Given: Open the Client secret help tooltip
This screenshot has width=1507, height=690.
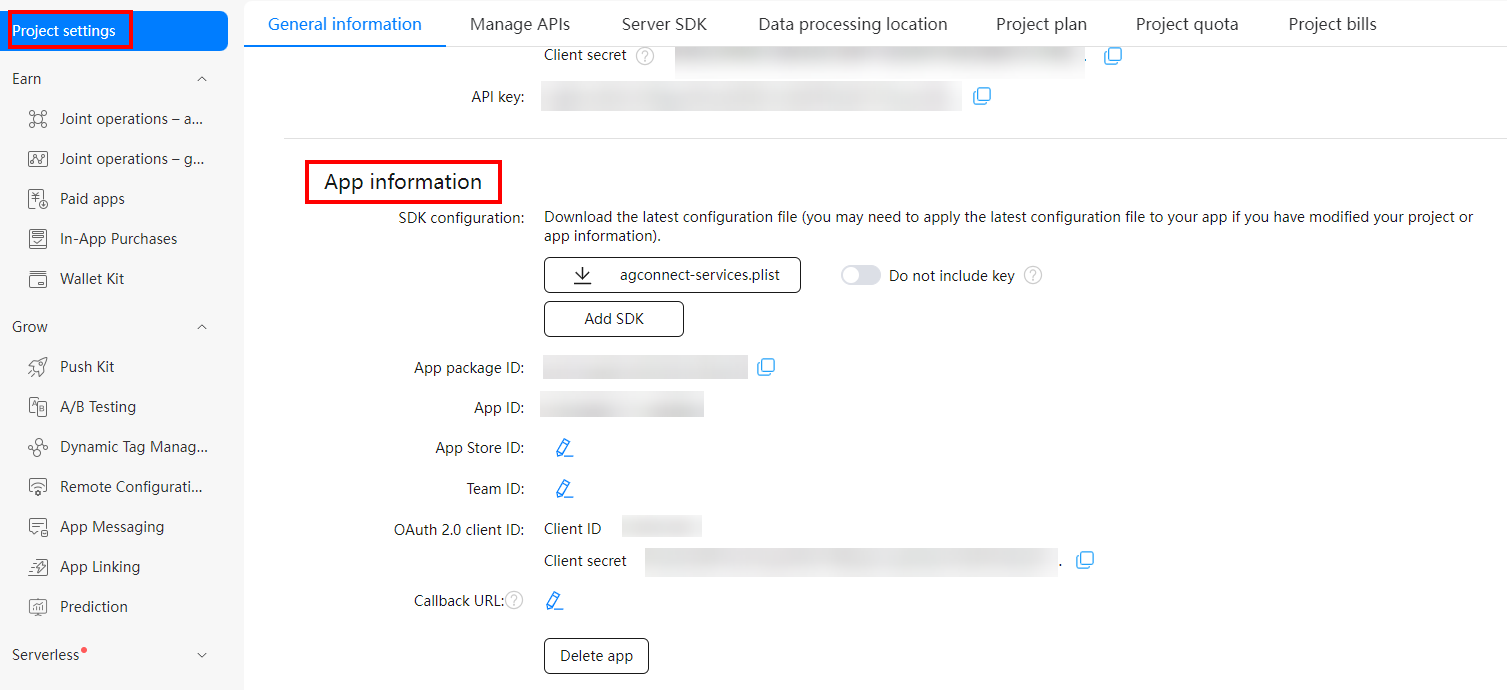Looking at the screenshot, I should pyautogui.click(x=645, y=55).
